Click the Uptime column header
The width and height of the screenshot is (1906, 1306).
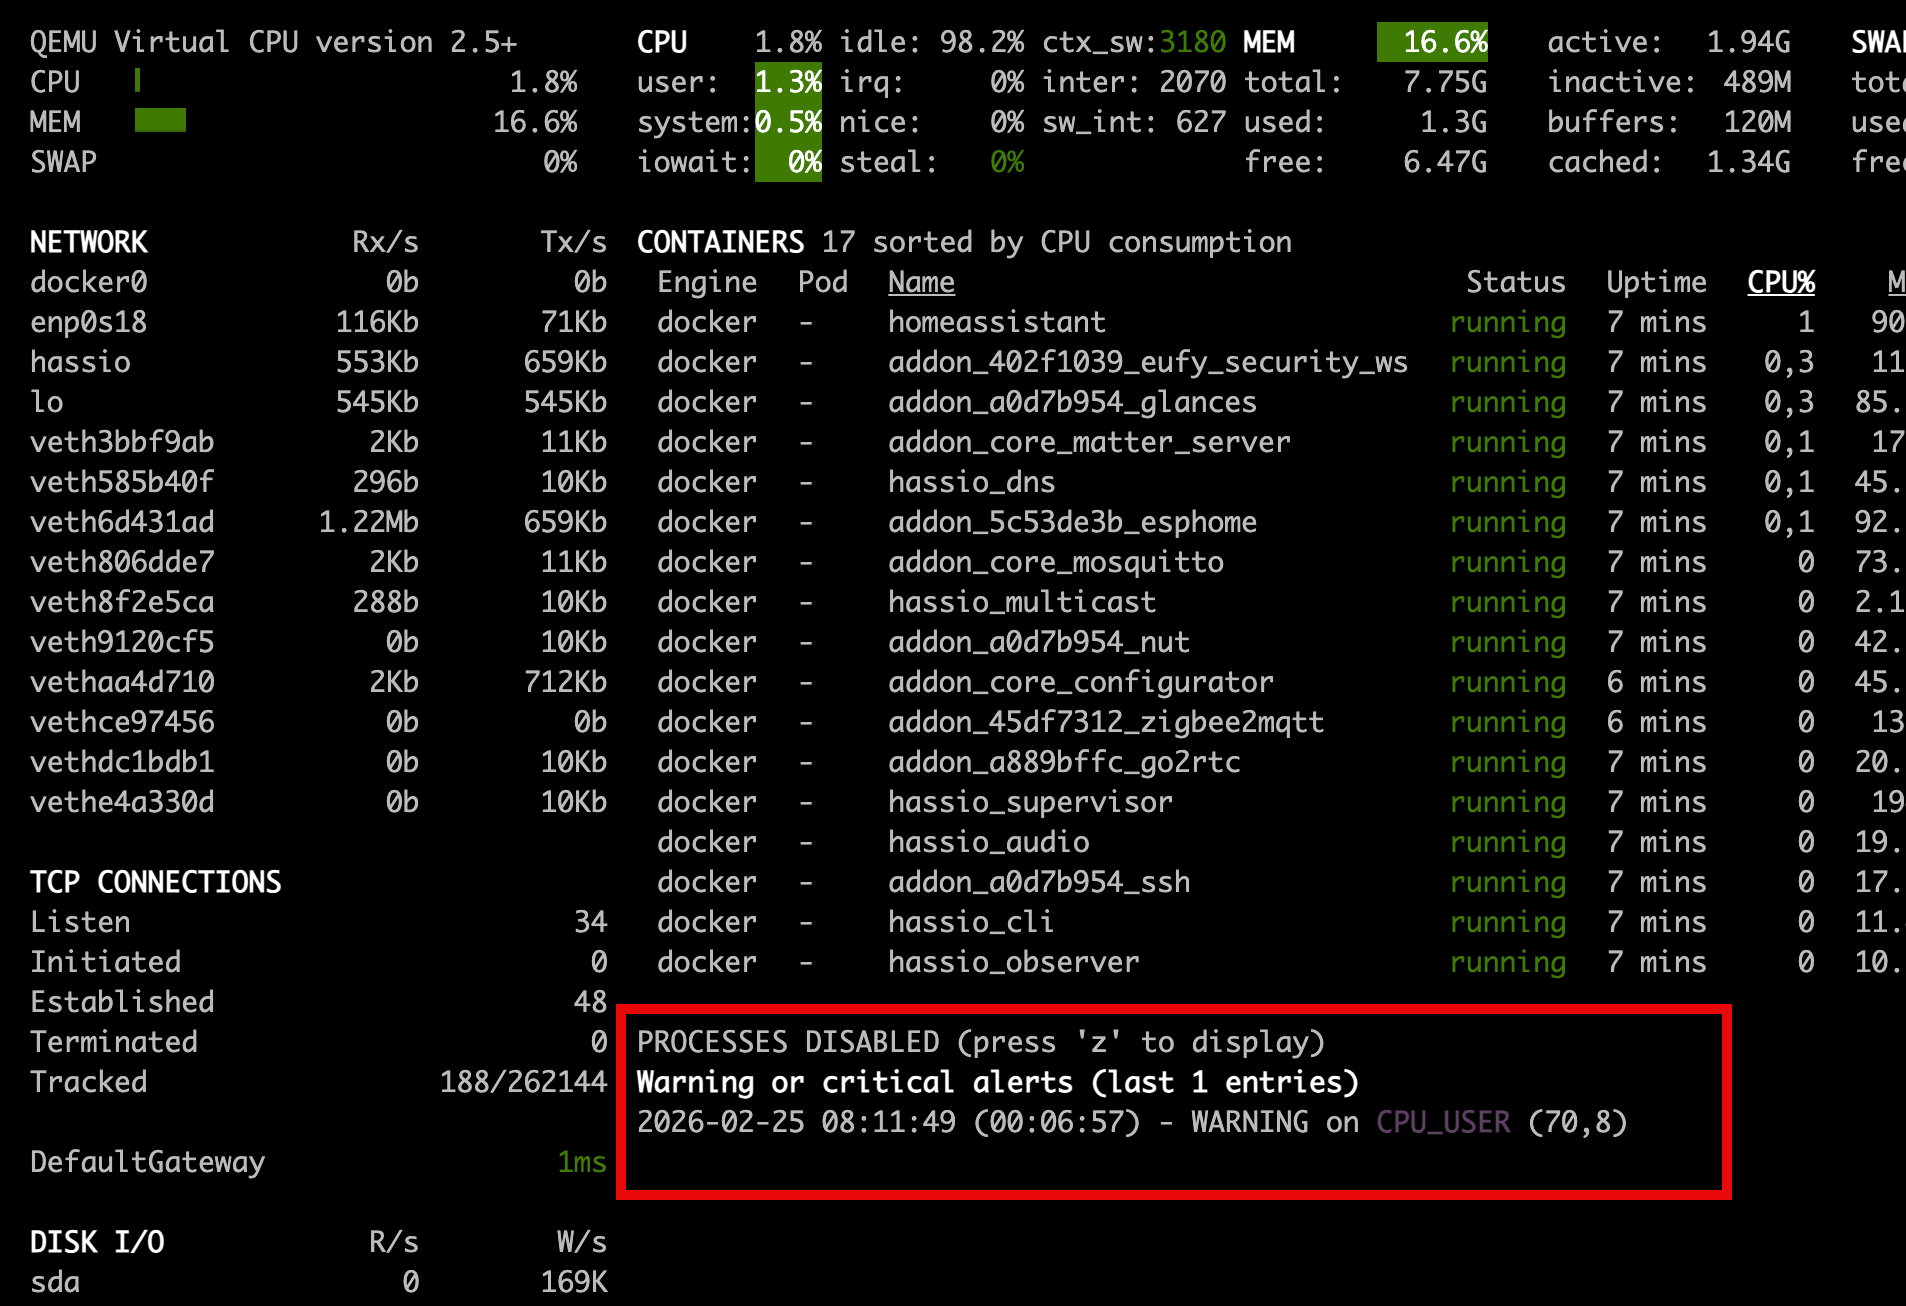coord(1656,283)
